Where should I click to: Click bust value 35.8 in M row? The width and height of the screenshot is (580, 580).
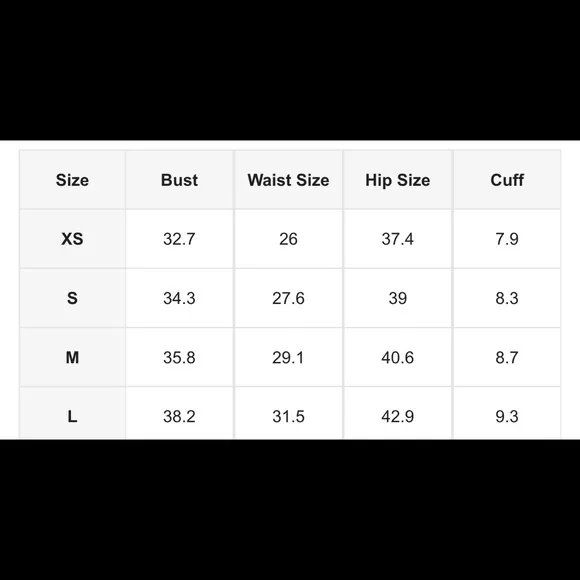point(179,357)
